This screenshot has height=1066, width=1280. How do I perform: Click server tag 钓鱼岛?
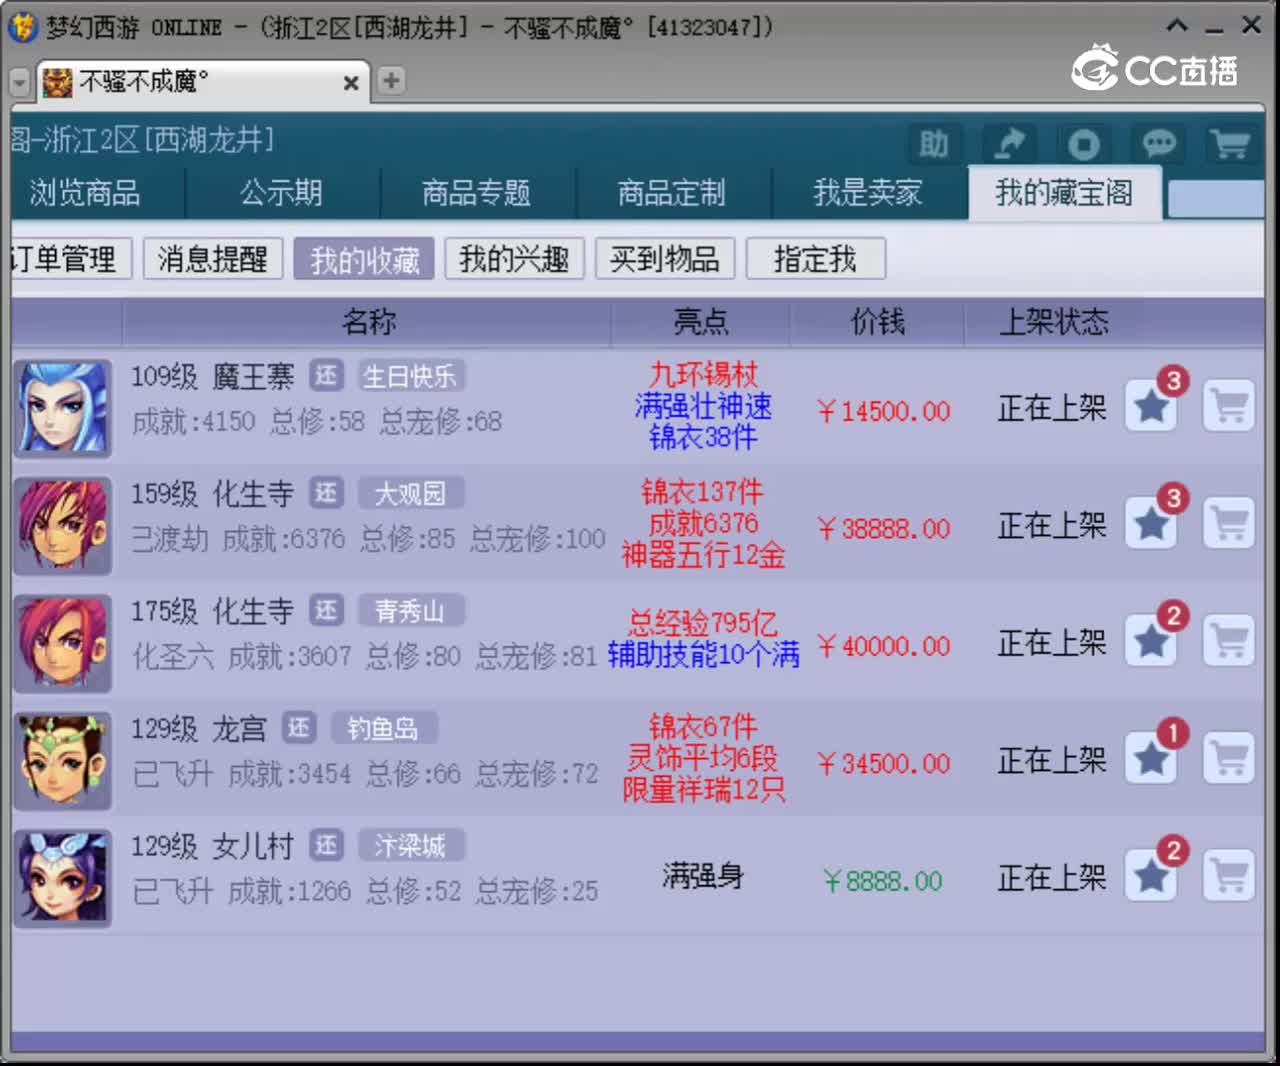coord(383,728)
